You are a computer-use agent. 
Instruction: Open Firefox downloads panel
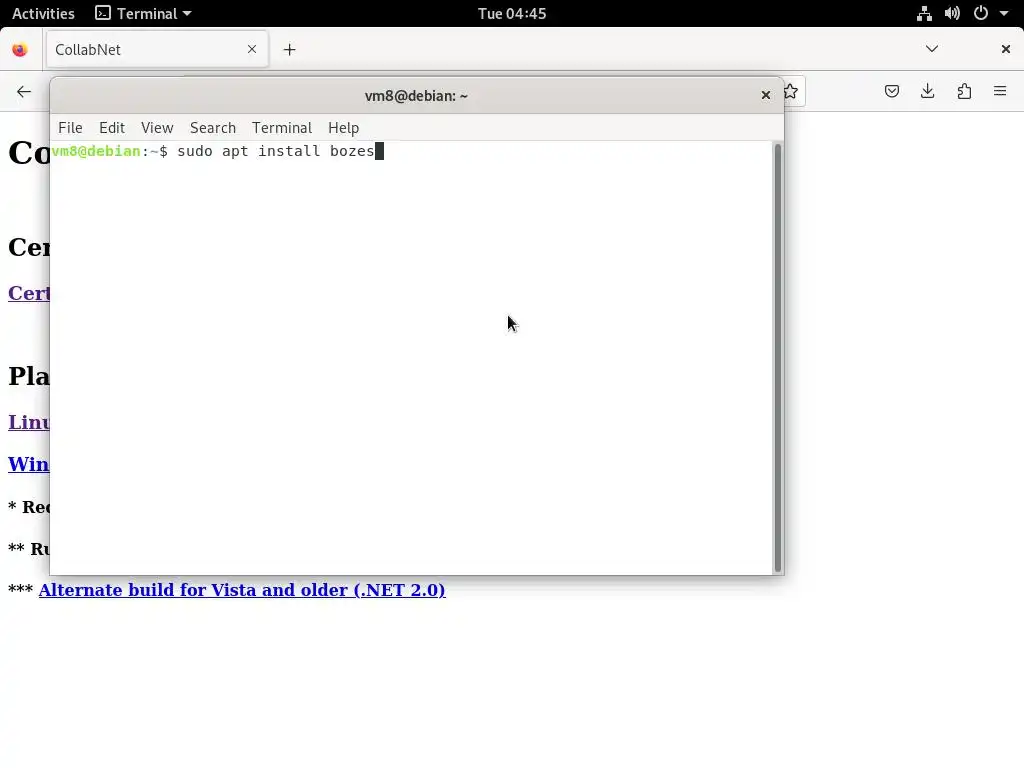[x=927, y=91]
